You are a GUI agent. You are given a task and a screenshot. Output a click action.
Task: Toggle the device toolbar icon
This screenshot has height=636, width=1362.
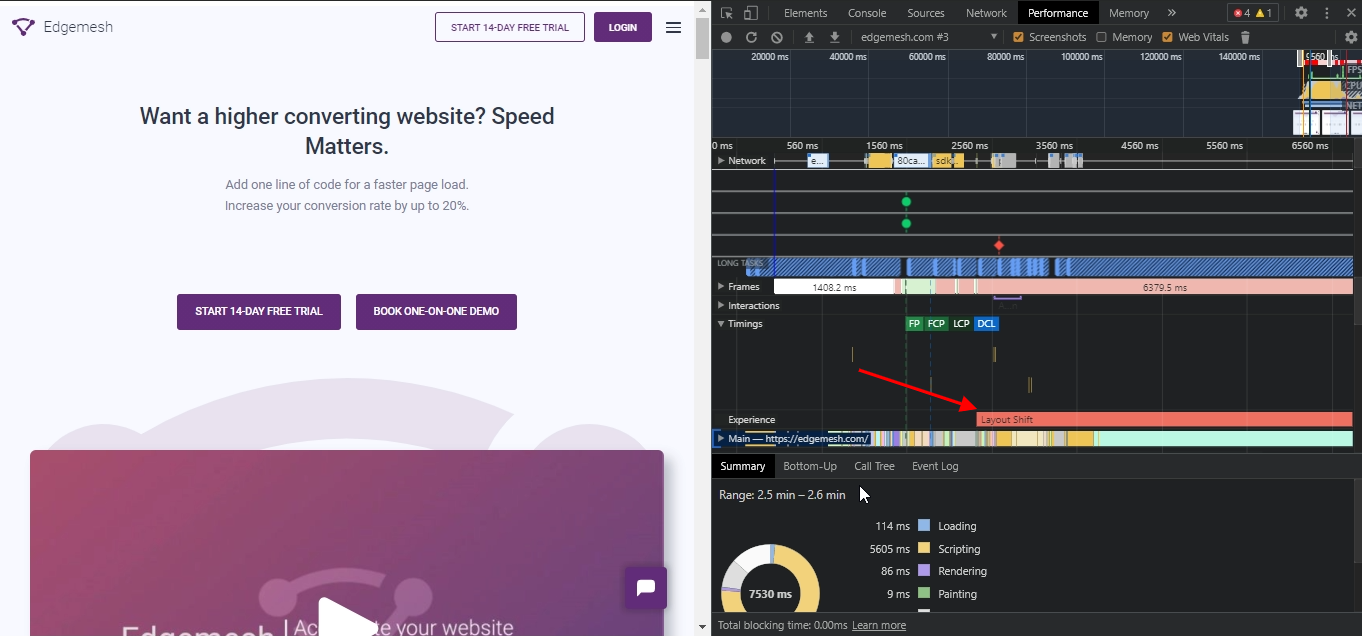click(x=751, y=13)
